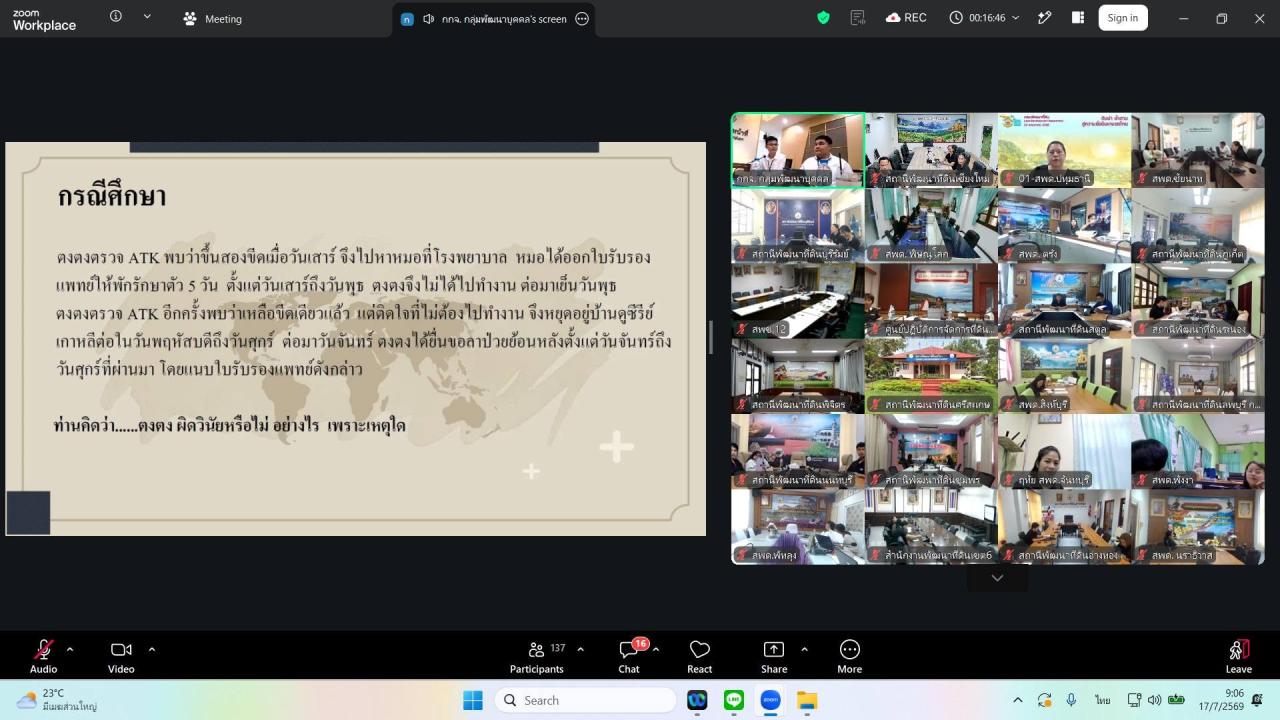
Task: Click the weather widget showing 23°C
Action: 57,700
